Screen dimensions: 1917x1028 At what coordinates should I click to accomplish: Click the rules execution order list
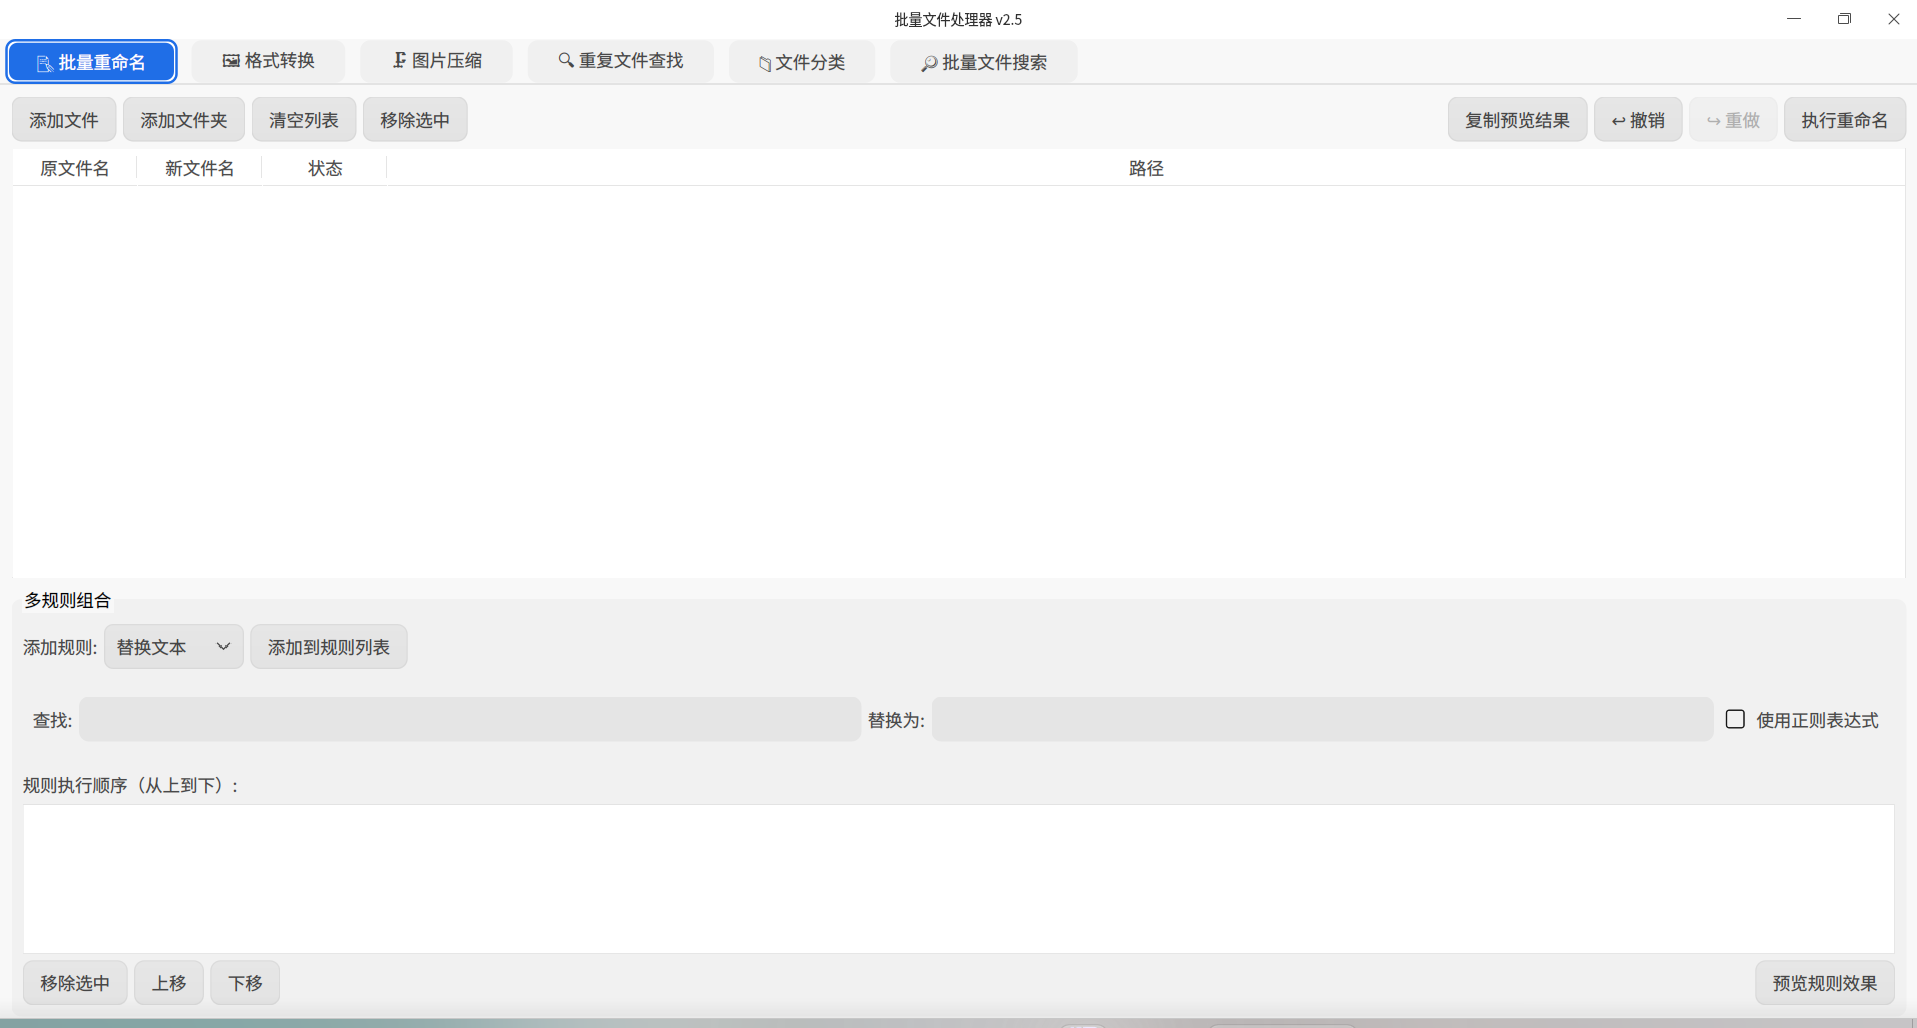959,879
